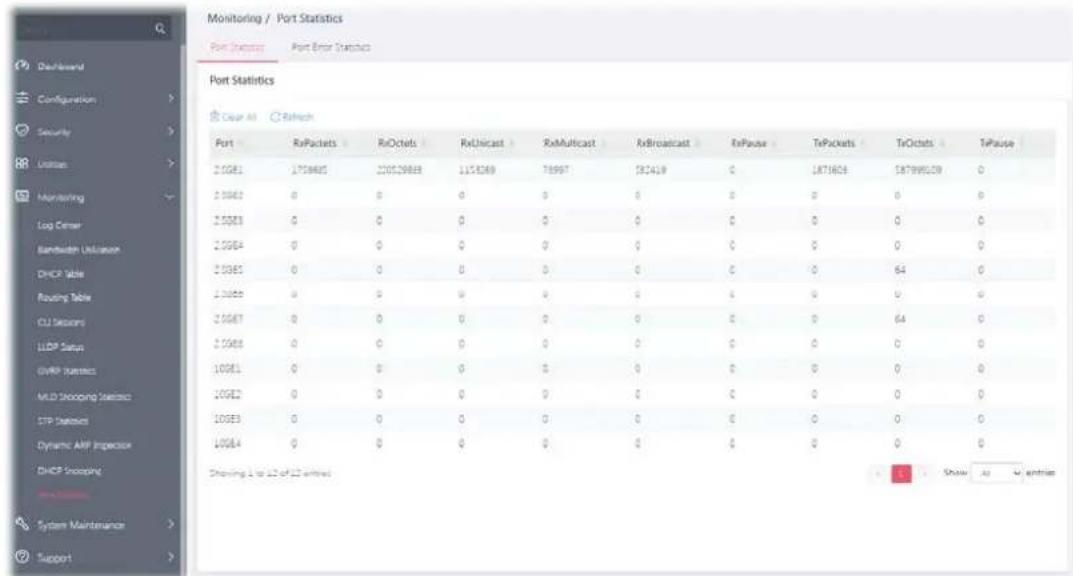
Task: Open DHCP Table page
Action: pos(60,274)
